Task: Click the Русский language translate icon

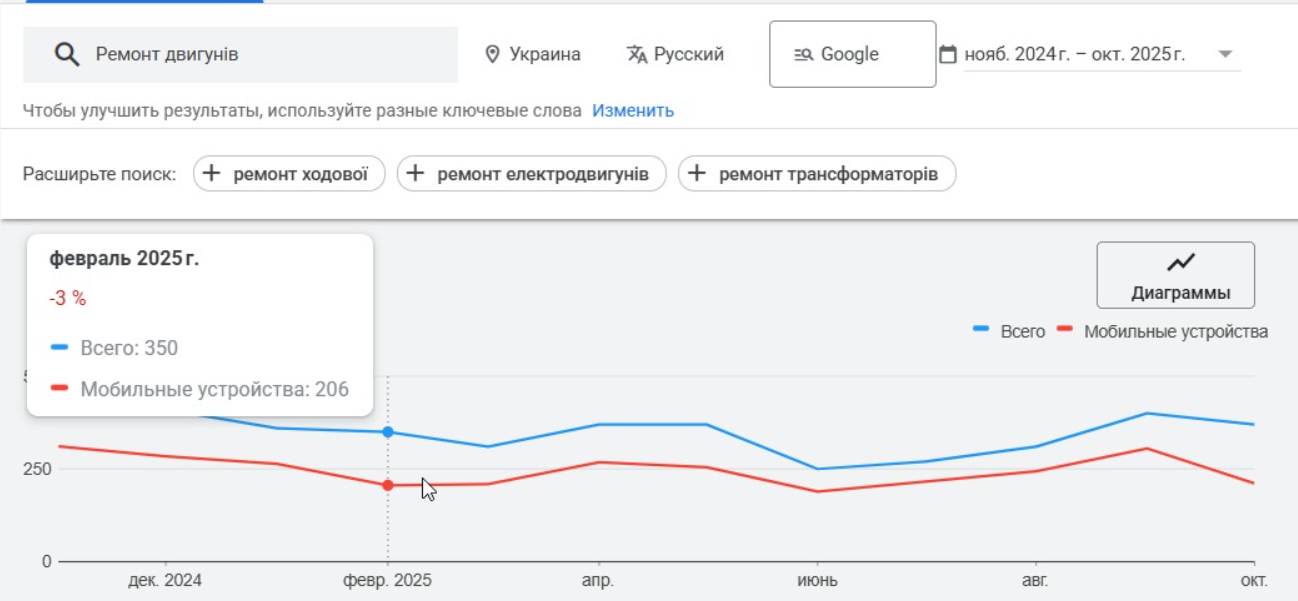Action: [x=637, y=54]
